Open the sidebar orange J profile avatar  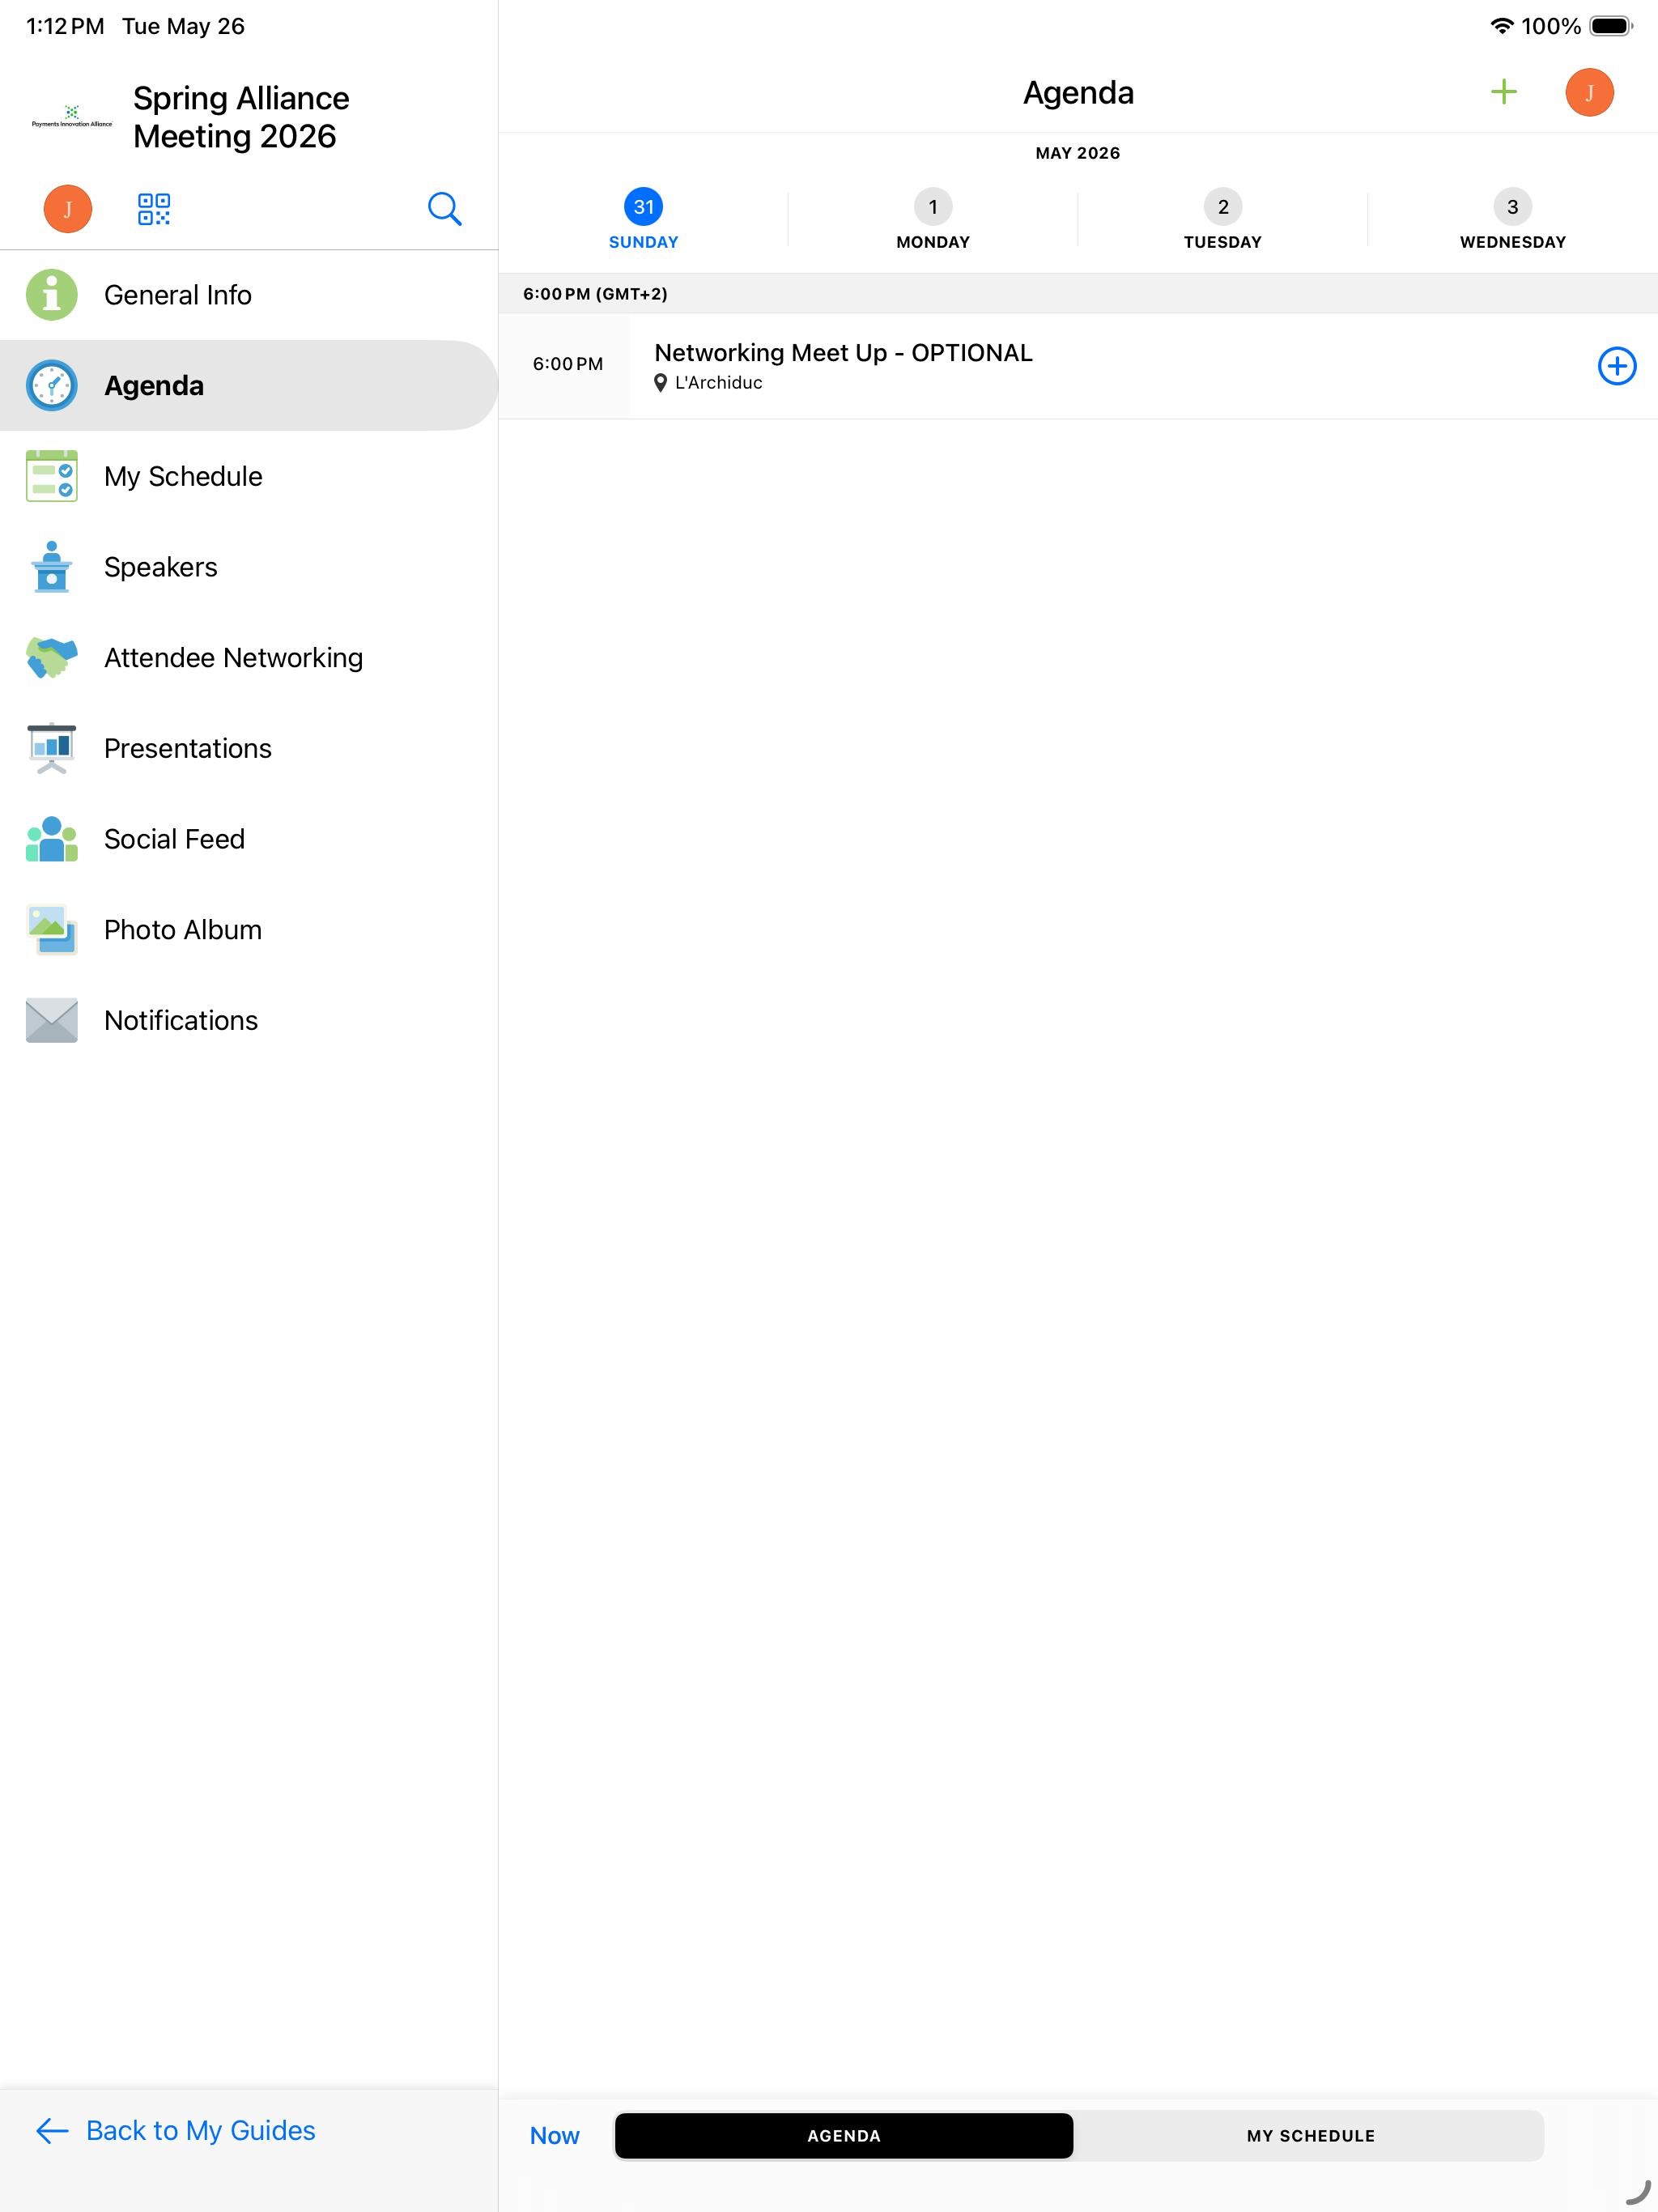point(68,209)
